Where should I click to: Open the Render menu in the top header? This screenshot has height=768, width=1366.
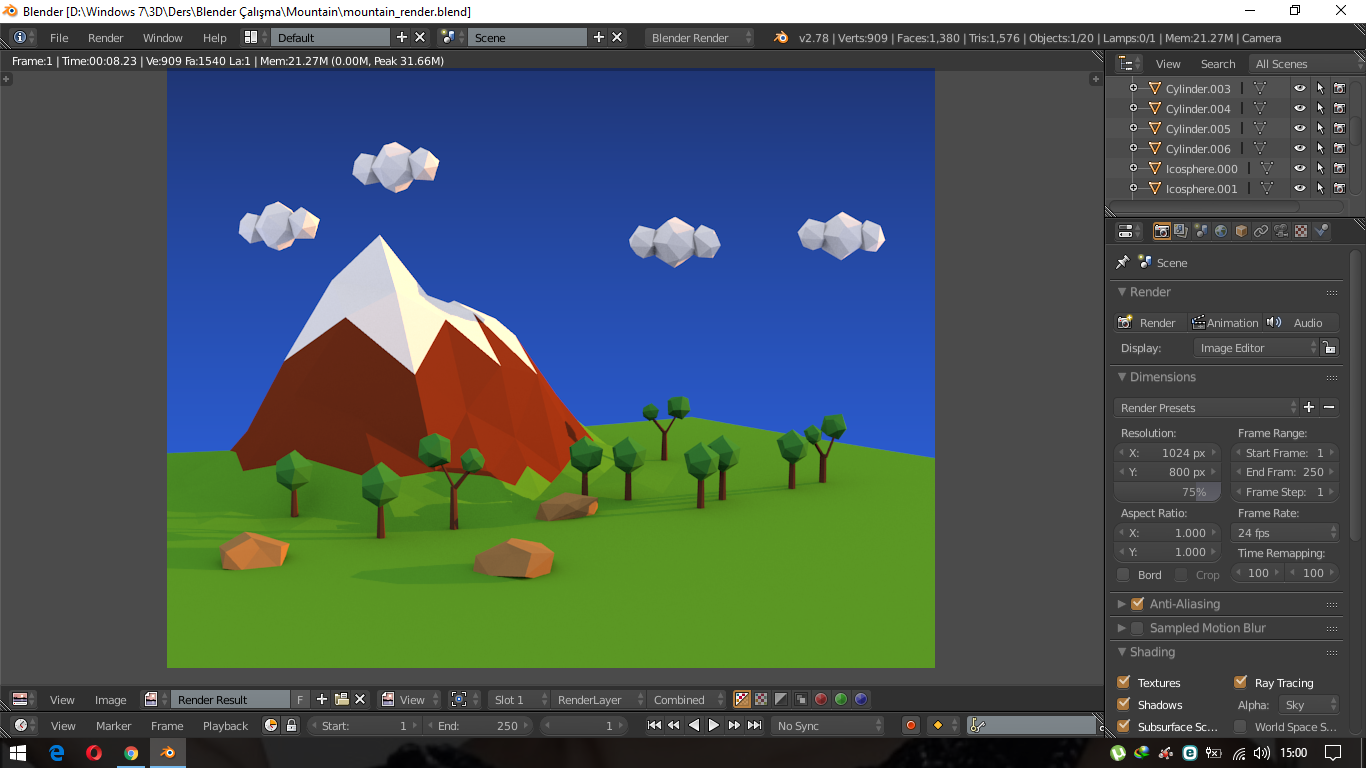[x=103, y=37]
